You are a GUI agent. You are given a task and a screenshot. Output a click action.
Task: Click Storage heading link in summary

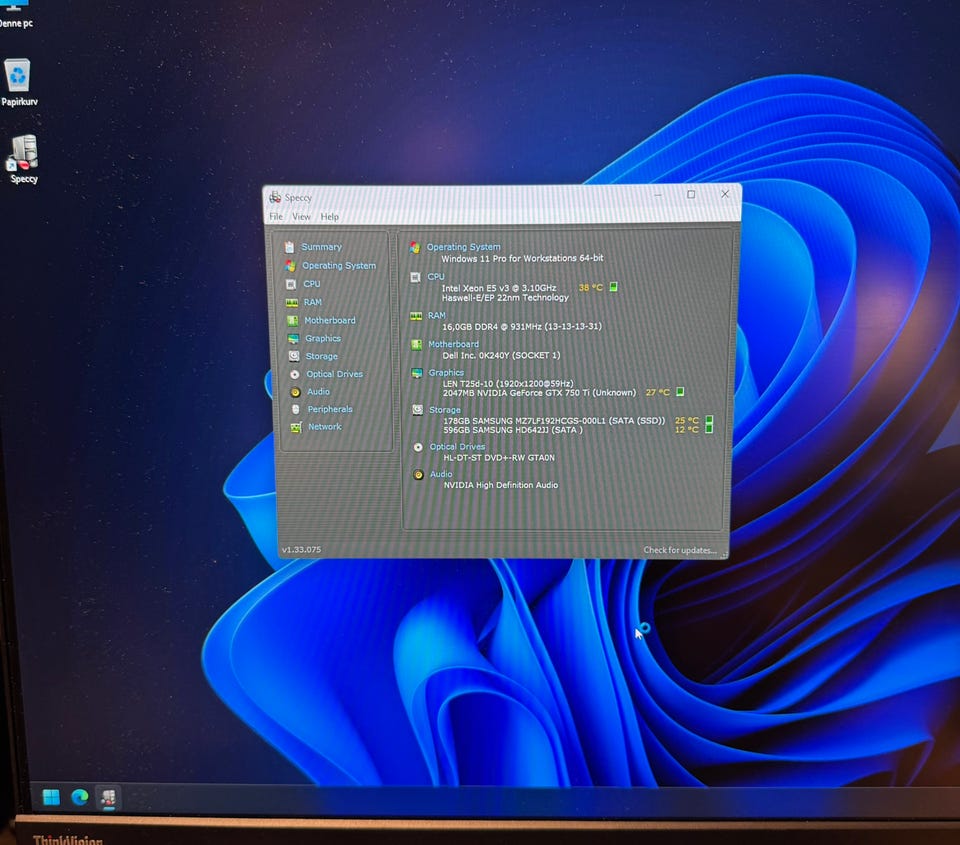coord(445,410)
